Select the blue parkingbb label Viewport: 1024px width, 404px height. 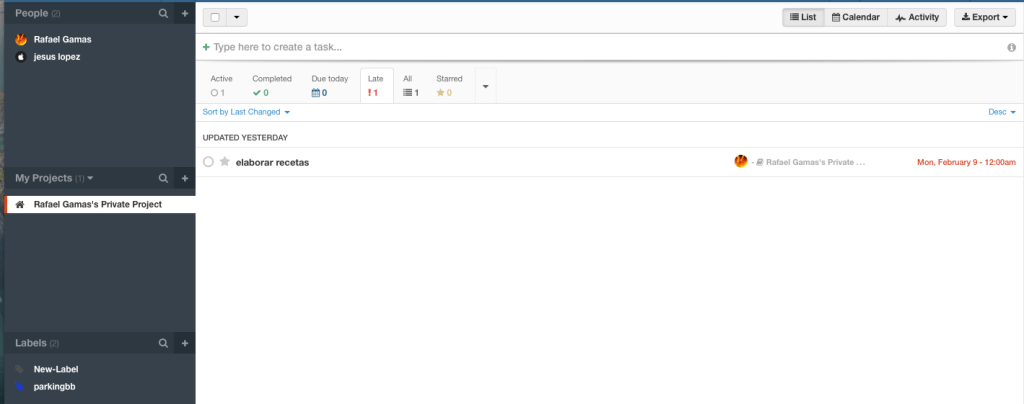click(x=55, y=385)
